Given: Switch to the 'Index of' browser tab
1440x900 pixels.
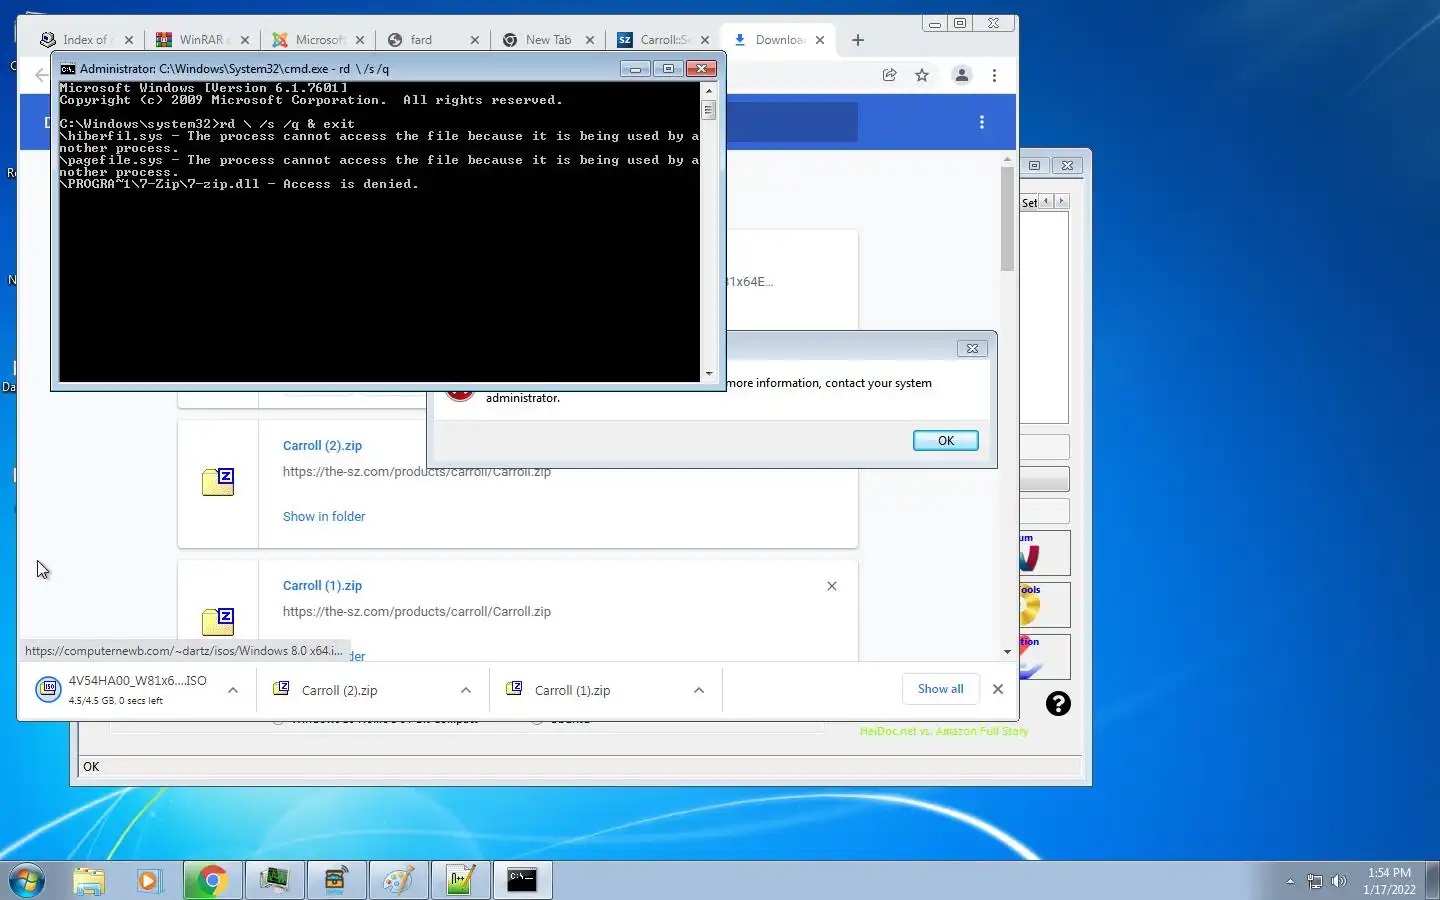Looking at the screenshot, I should 84,40.
